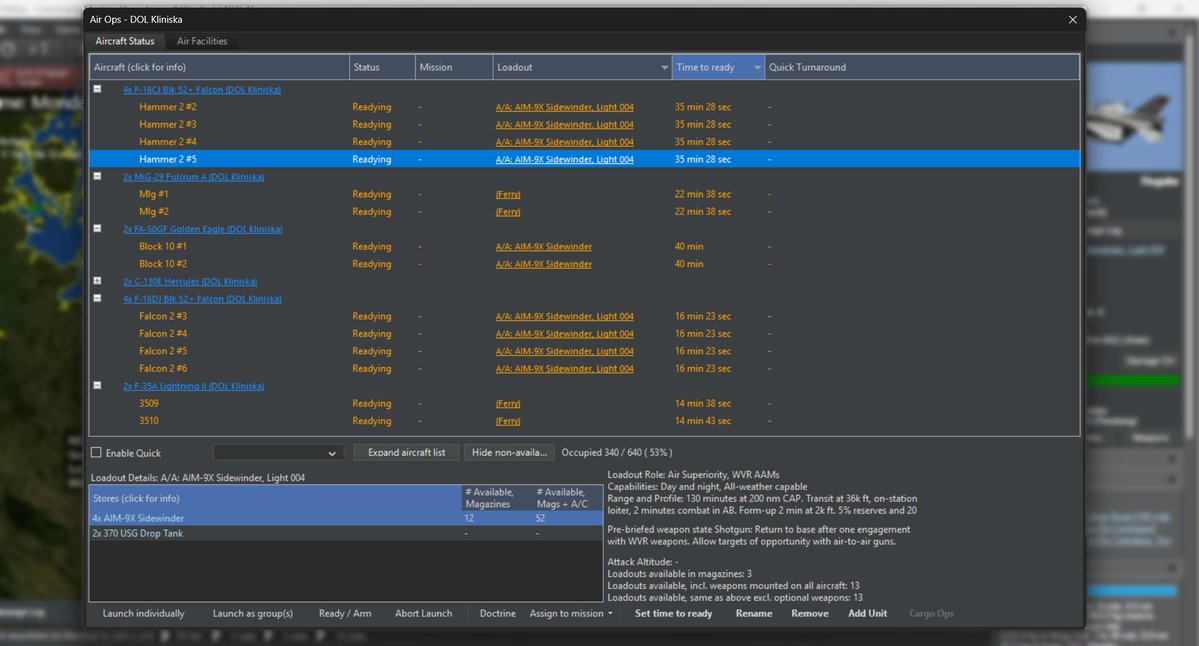Open 2x FA-50GF Golden Eagle link
1199x646 pixels.
click(203, 229)
